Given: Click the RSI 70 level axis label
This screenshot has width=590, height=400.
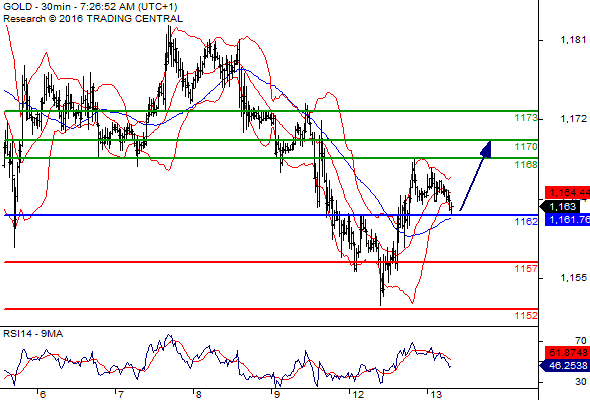Looking at the screenshot, I should [x=581, y=341].
